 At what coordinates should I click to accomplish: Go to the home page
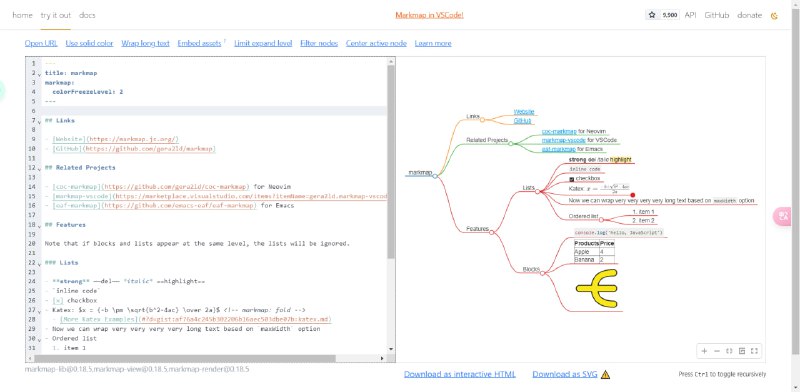[x=22, y=15]
